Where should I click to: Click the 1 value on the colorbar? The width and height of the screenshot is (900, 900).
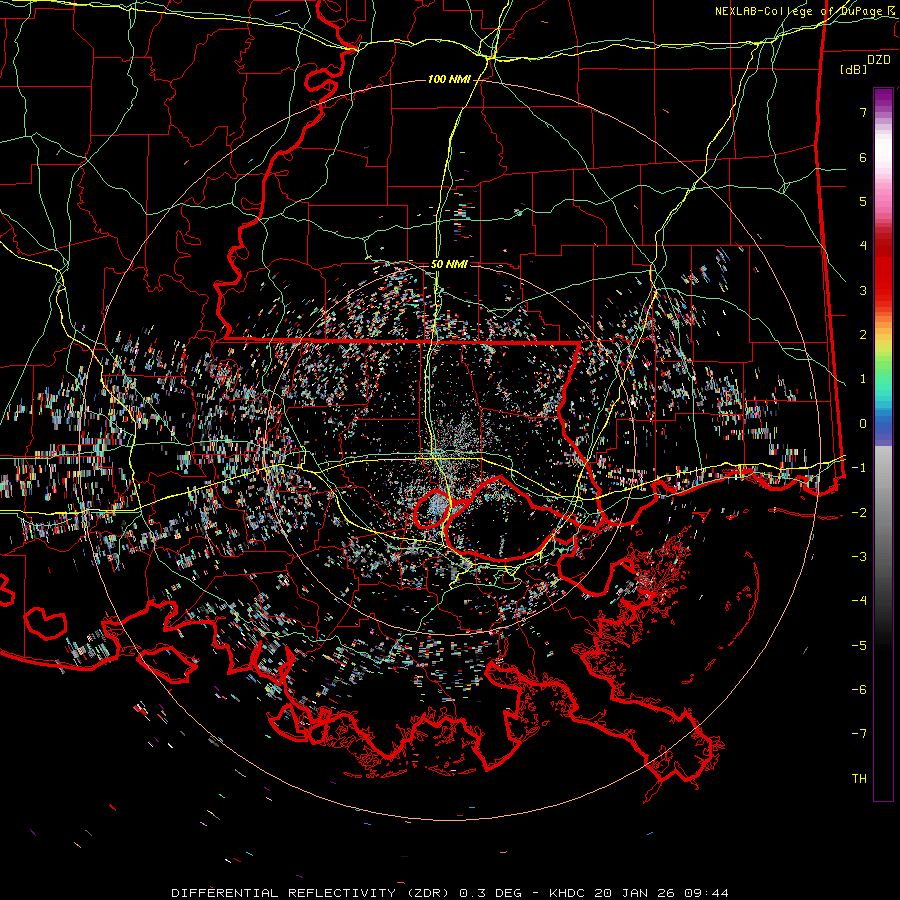[x=863, y=379]
